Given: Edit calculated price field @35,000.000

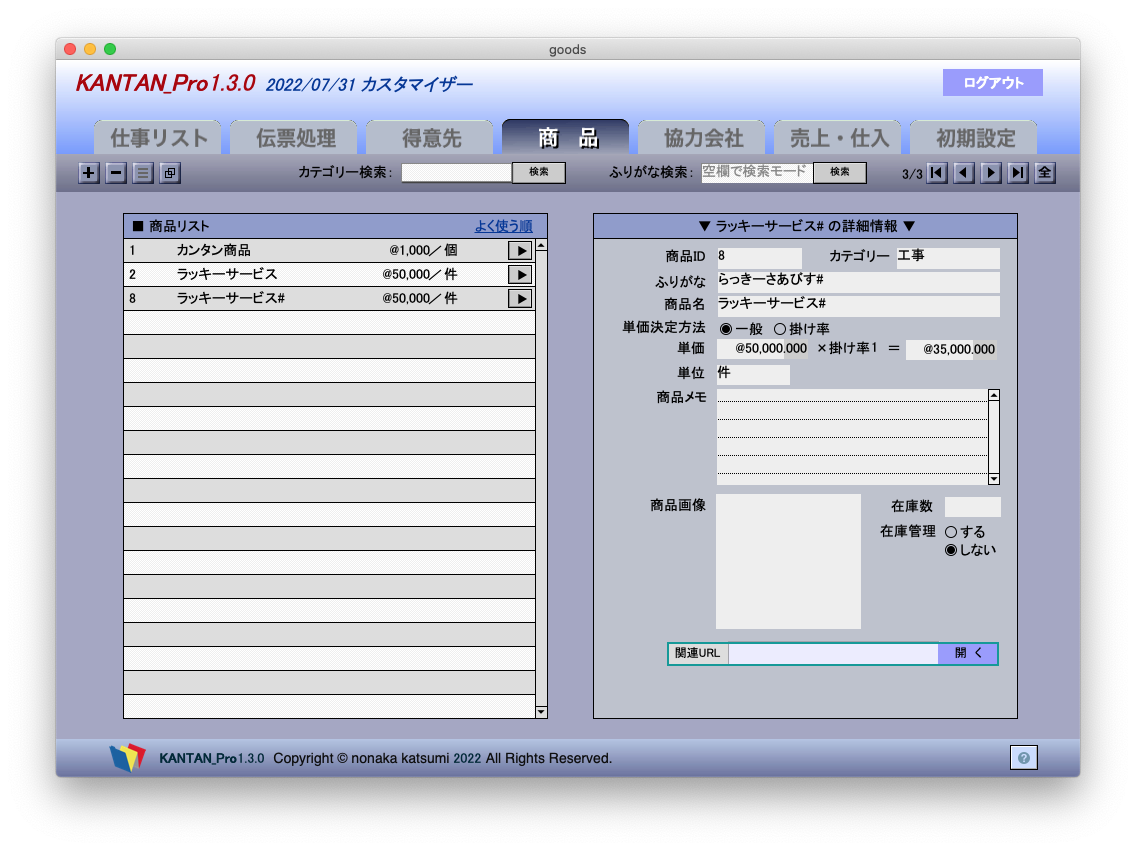Looking at the screenshot, I should pos(951,349).
